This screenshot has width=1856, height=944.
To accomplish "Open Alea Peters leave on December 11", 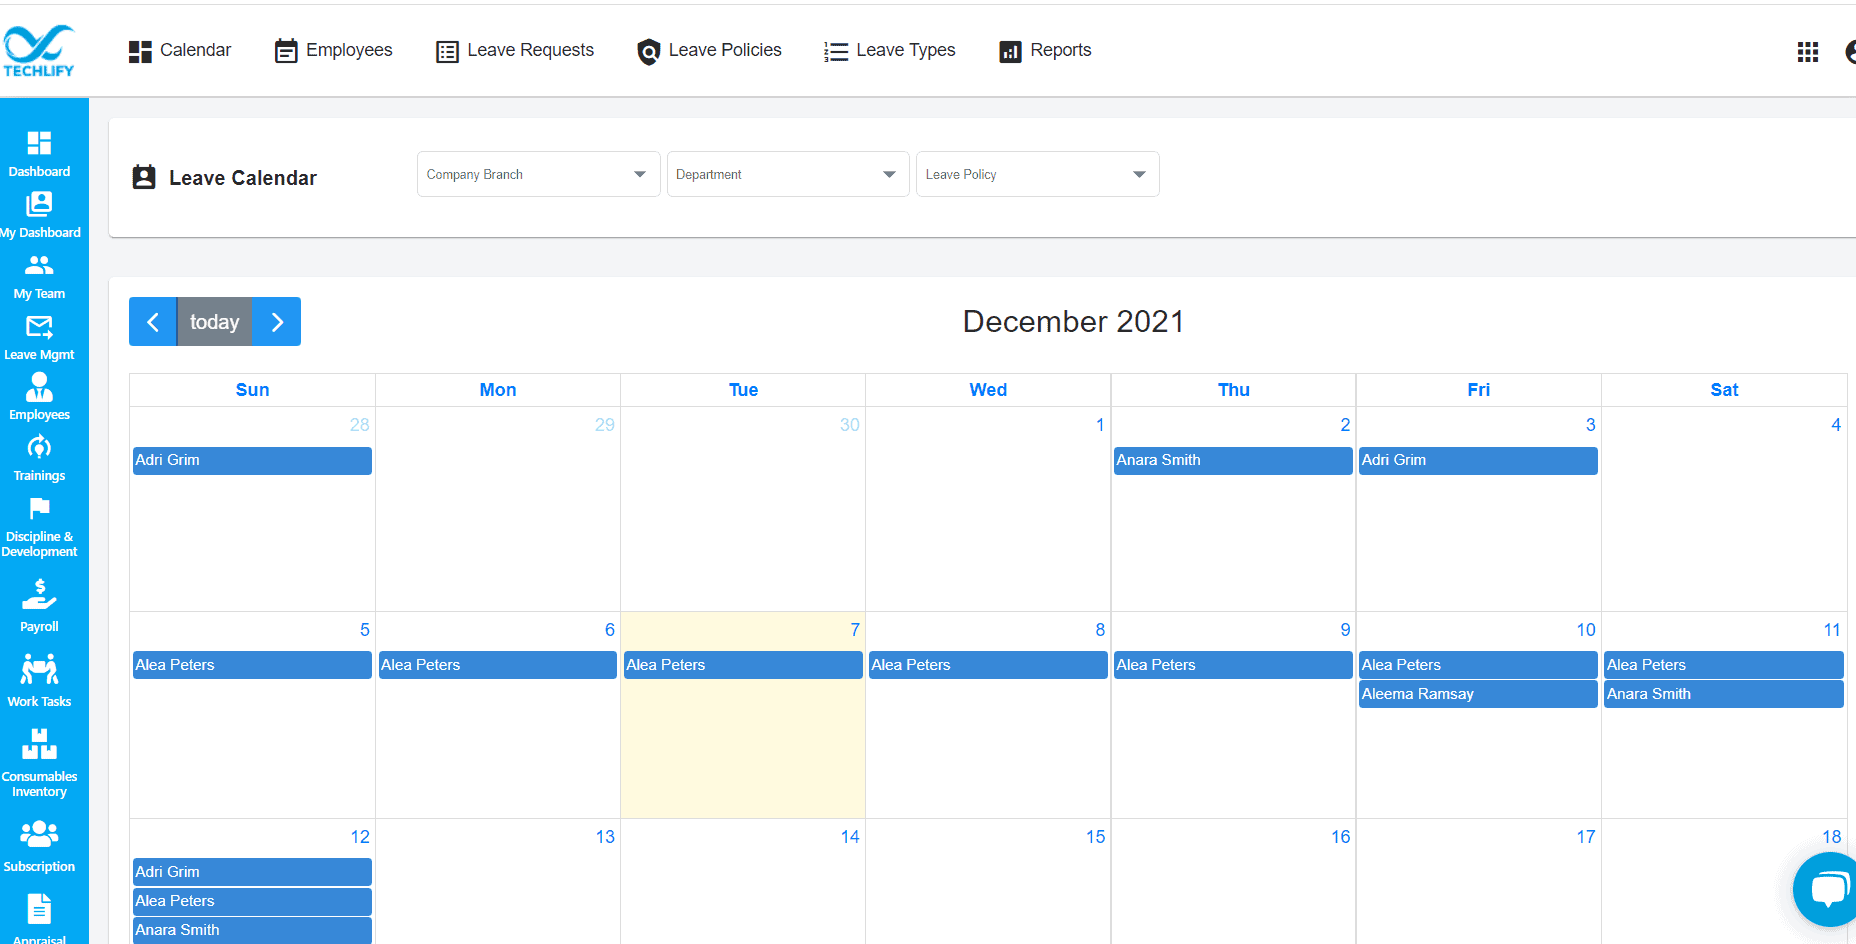I will click(1724, 665).
